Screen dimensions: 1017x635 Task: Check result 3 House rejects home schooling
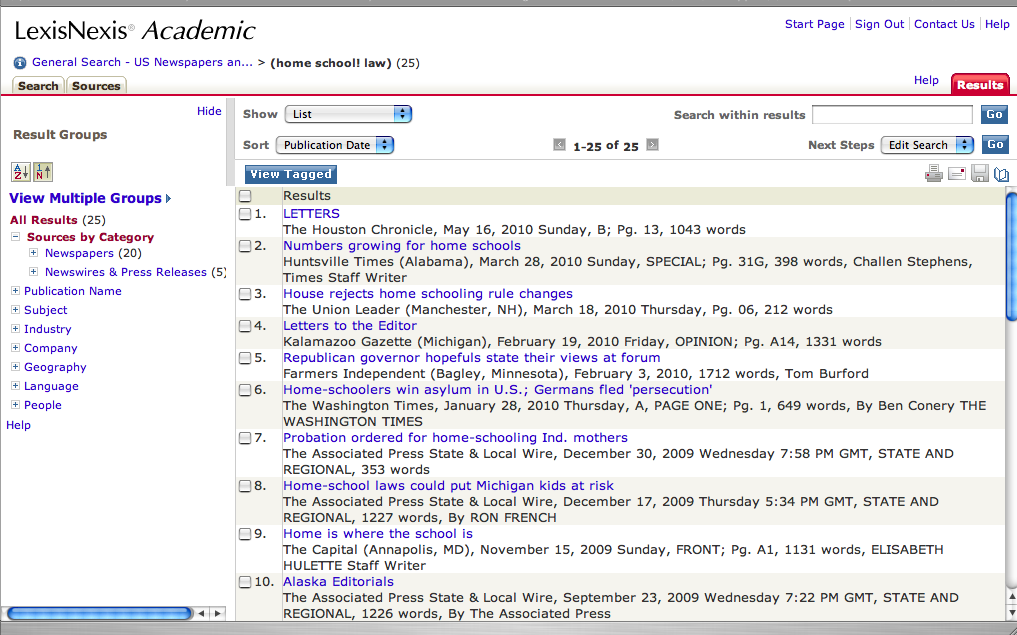245,294
